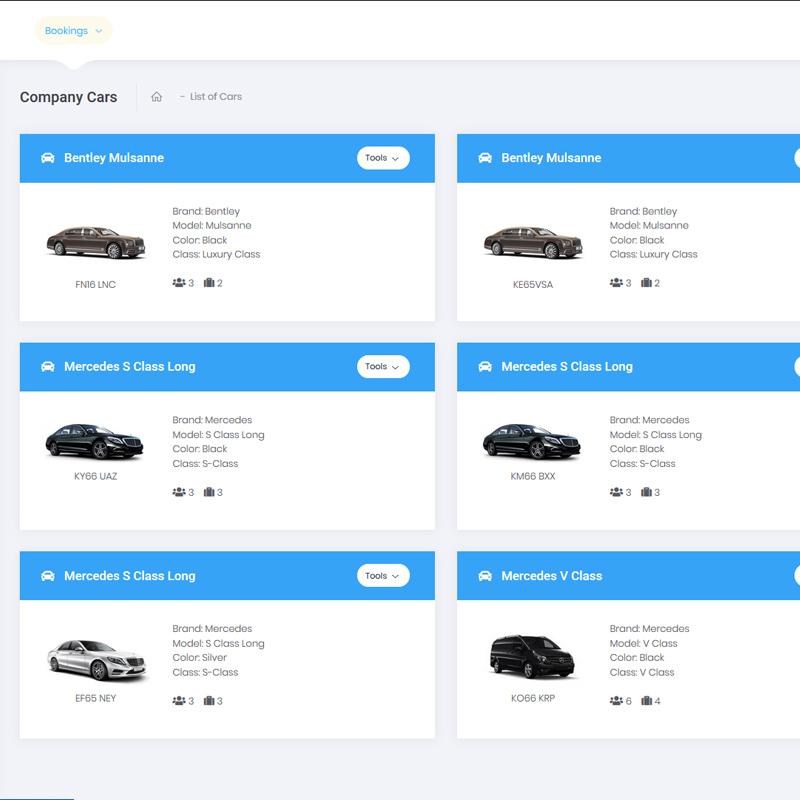The image size is (800, 800).
Task: Select the Bentley photo above plate KE65VSA
Action: (533, 242)
